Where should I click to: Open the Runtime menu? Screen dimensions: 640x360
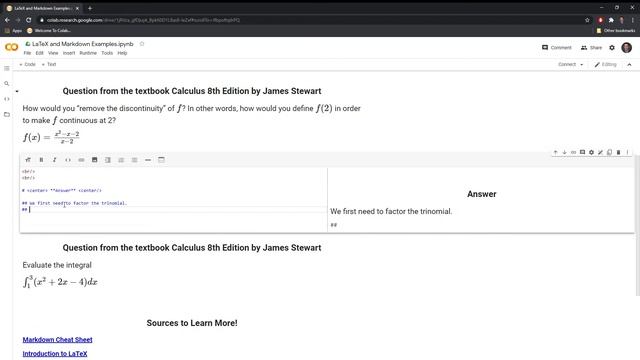88,53
